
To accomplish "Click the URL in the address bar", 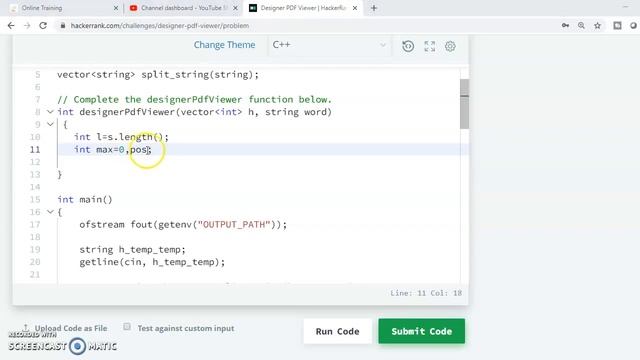I will click(x=160, y=26).
